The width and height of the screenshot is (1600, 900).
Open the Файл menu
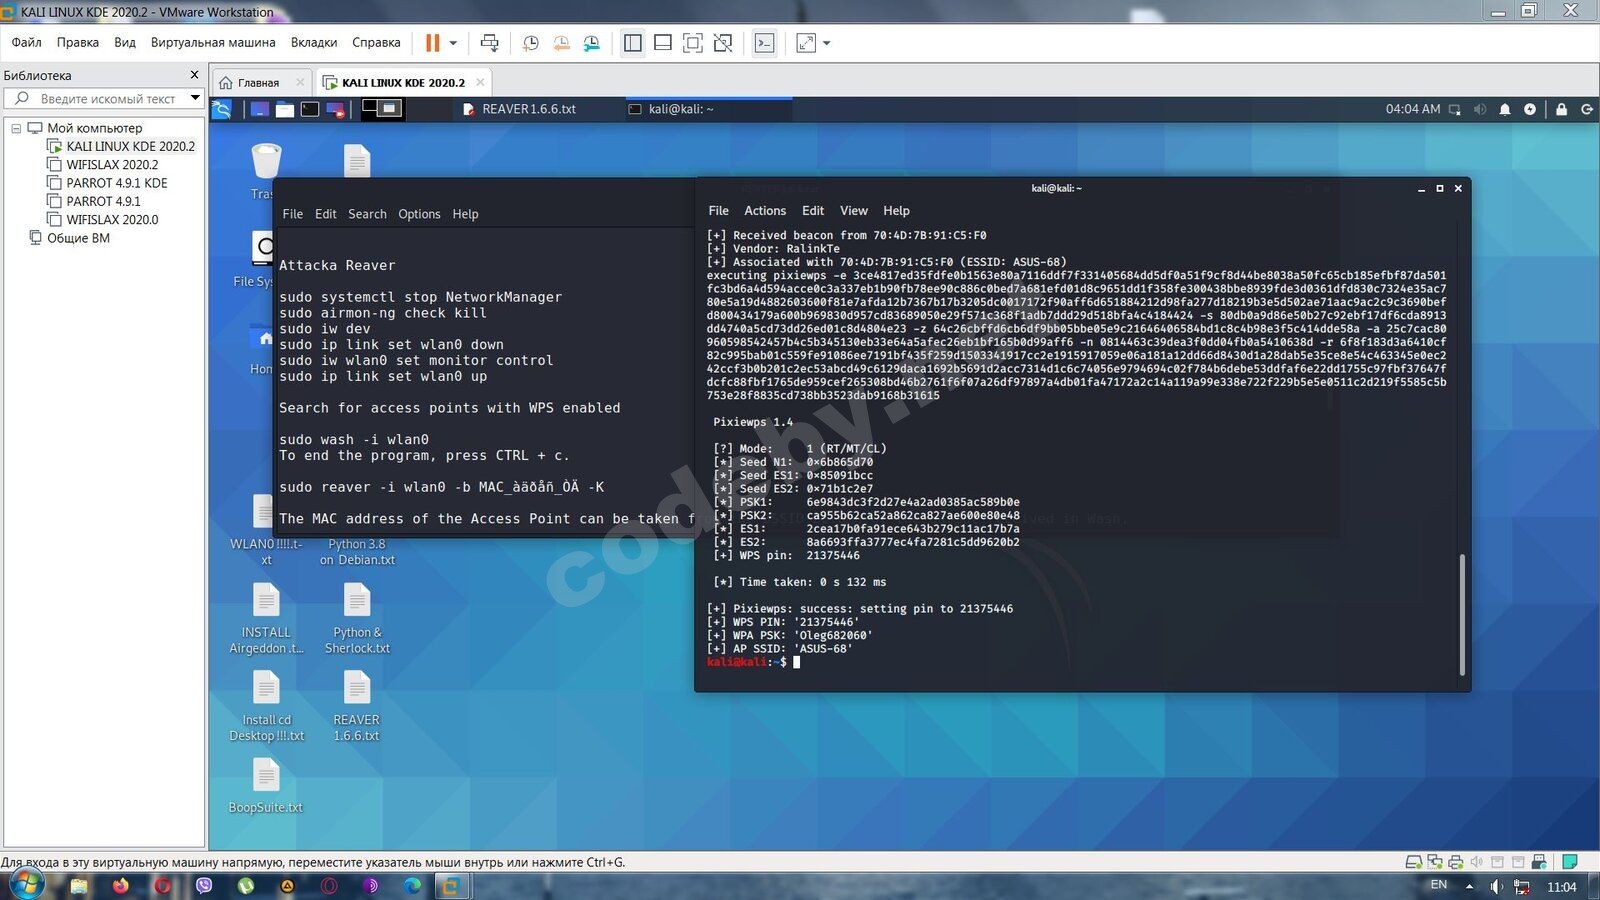click(x=27, y=42)
